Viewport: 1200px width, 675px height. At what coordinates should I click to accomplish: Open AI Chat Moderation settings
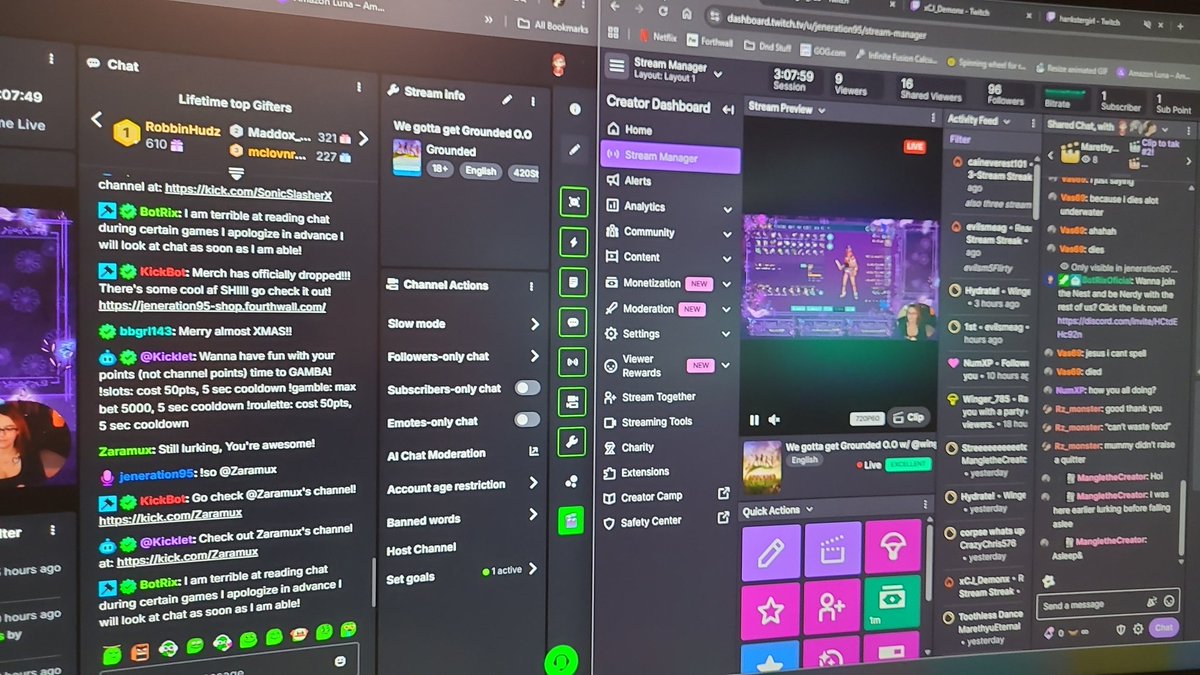462,454
